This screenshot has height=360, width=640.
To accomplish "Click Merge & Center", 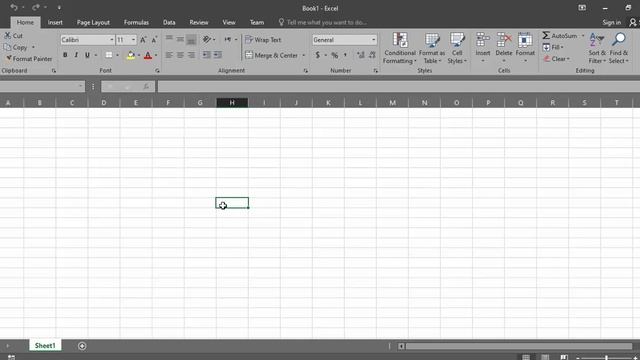I will tap(272, 55).
